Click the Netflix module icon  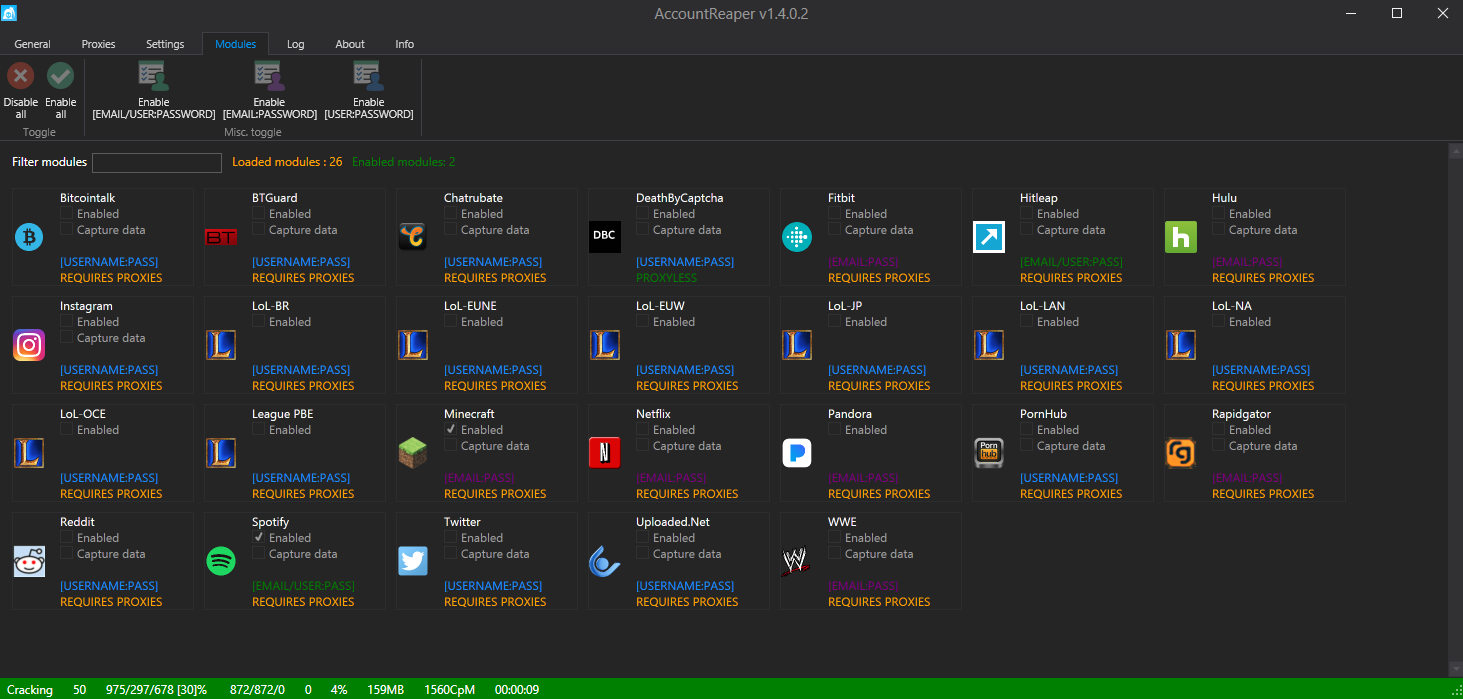605,453
